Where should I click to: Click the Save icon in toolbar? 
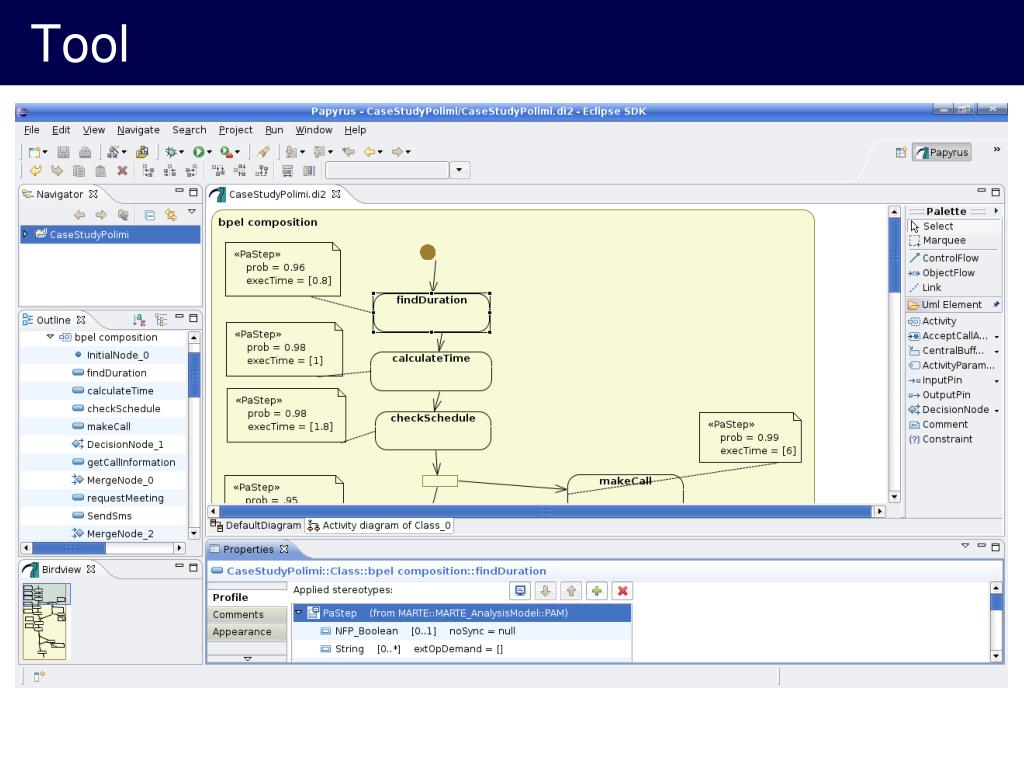coord(63,152)
